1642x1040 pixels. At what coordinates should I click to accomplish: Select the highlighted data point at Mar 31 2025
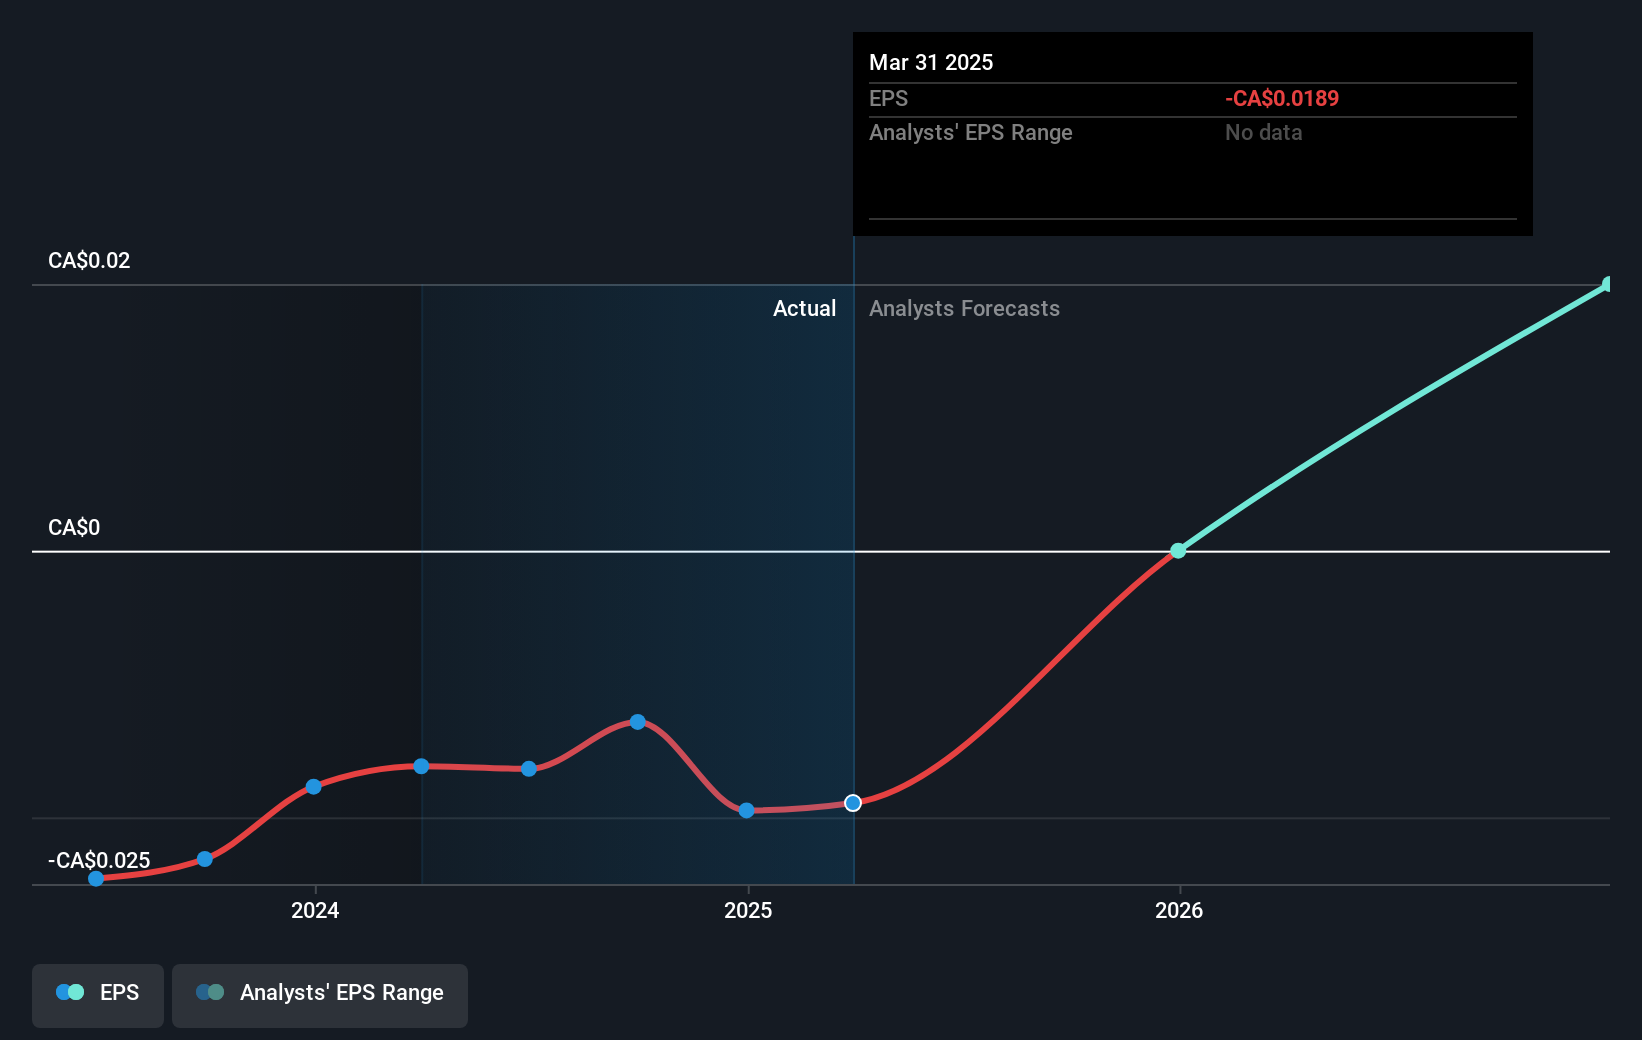853,803
